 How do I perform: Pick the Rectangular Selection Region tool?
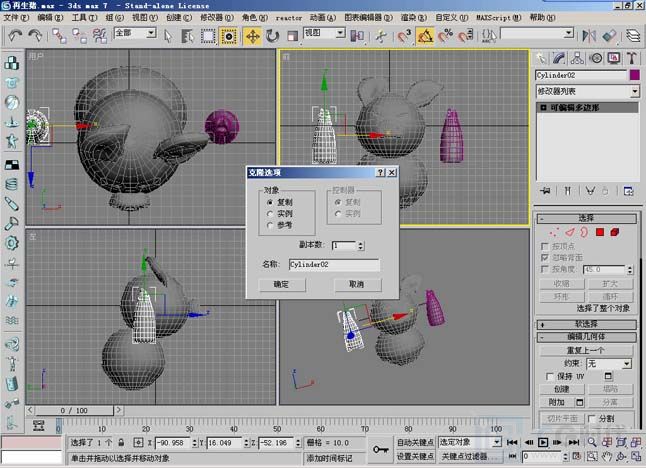(208, 36)
